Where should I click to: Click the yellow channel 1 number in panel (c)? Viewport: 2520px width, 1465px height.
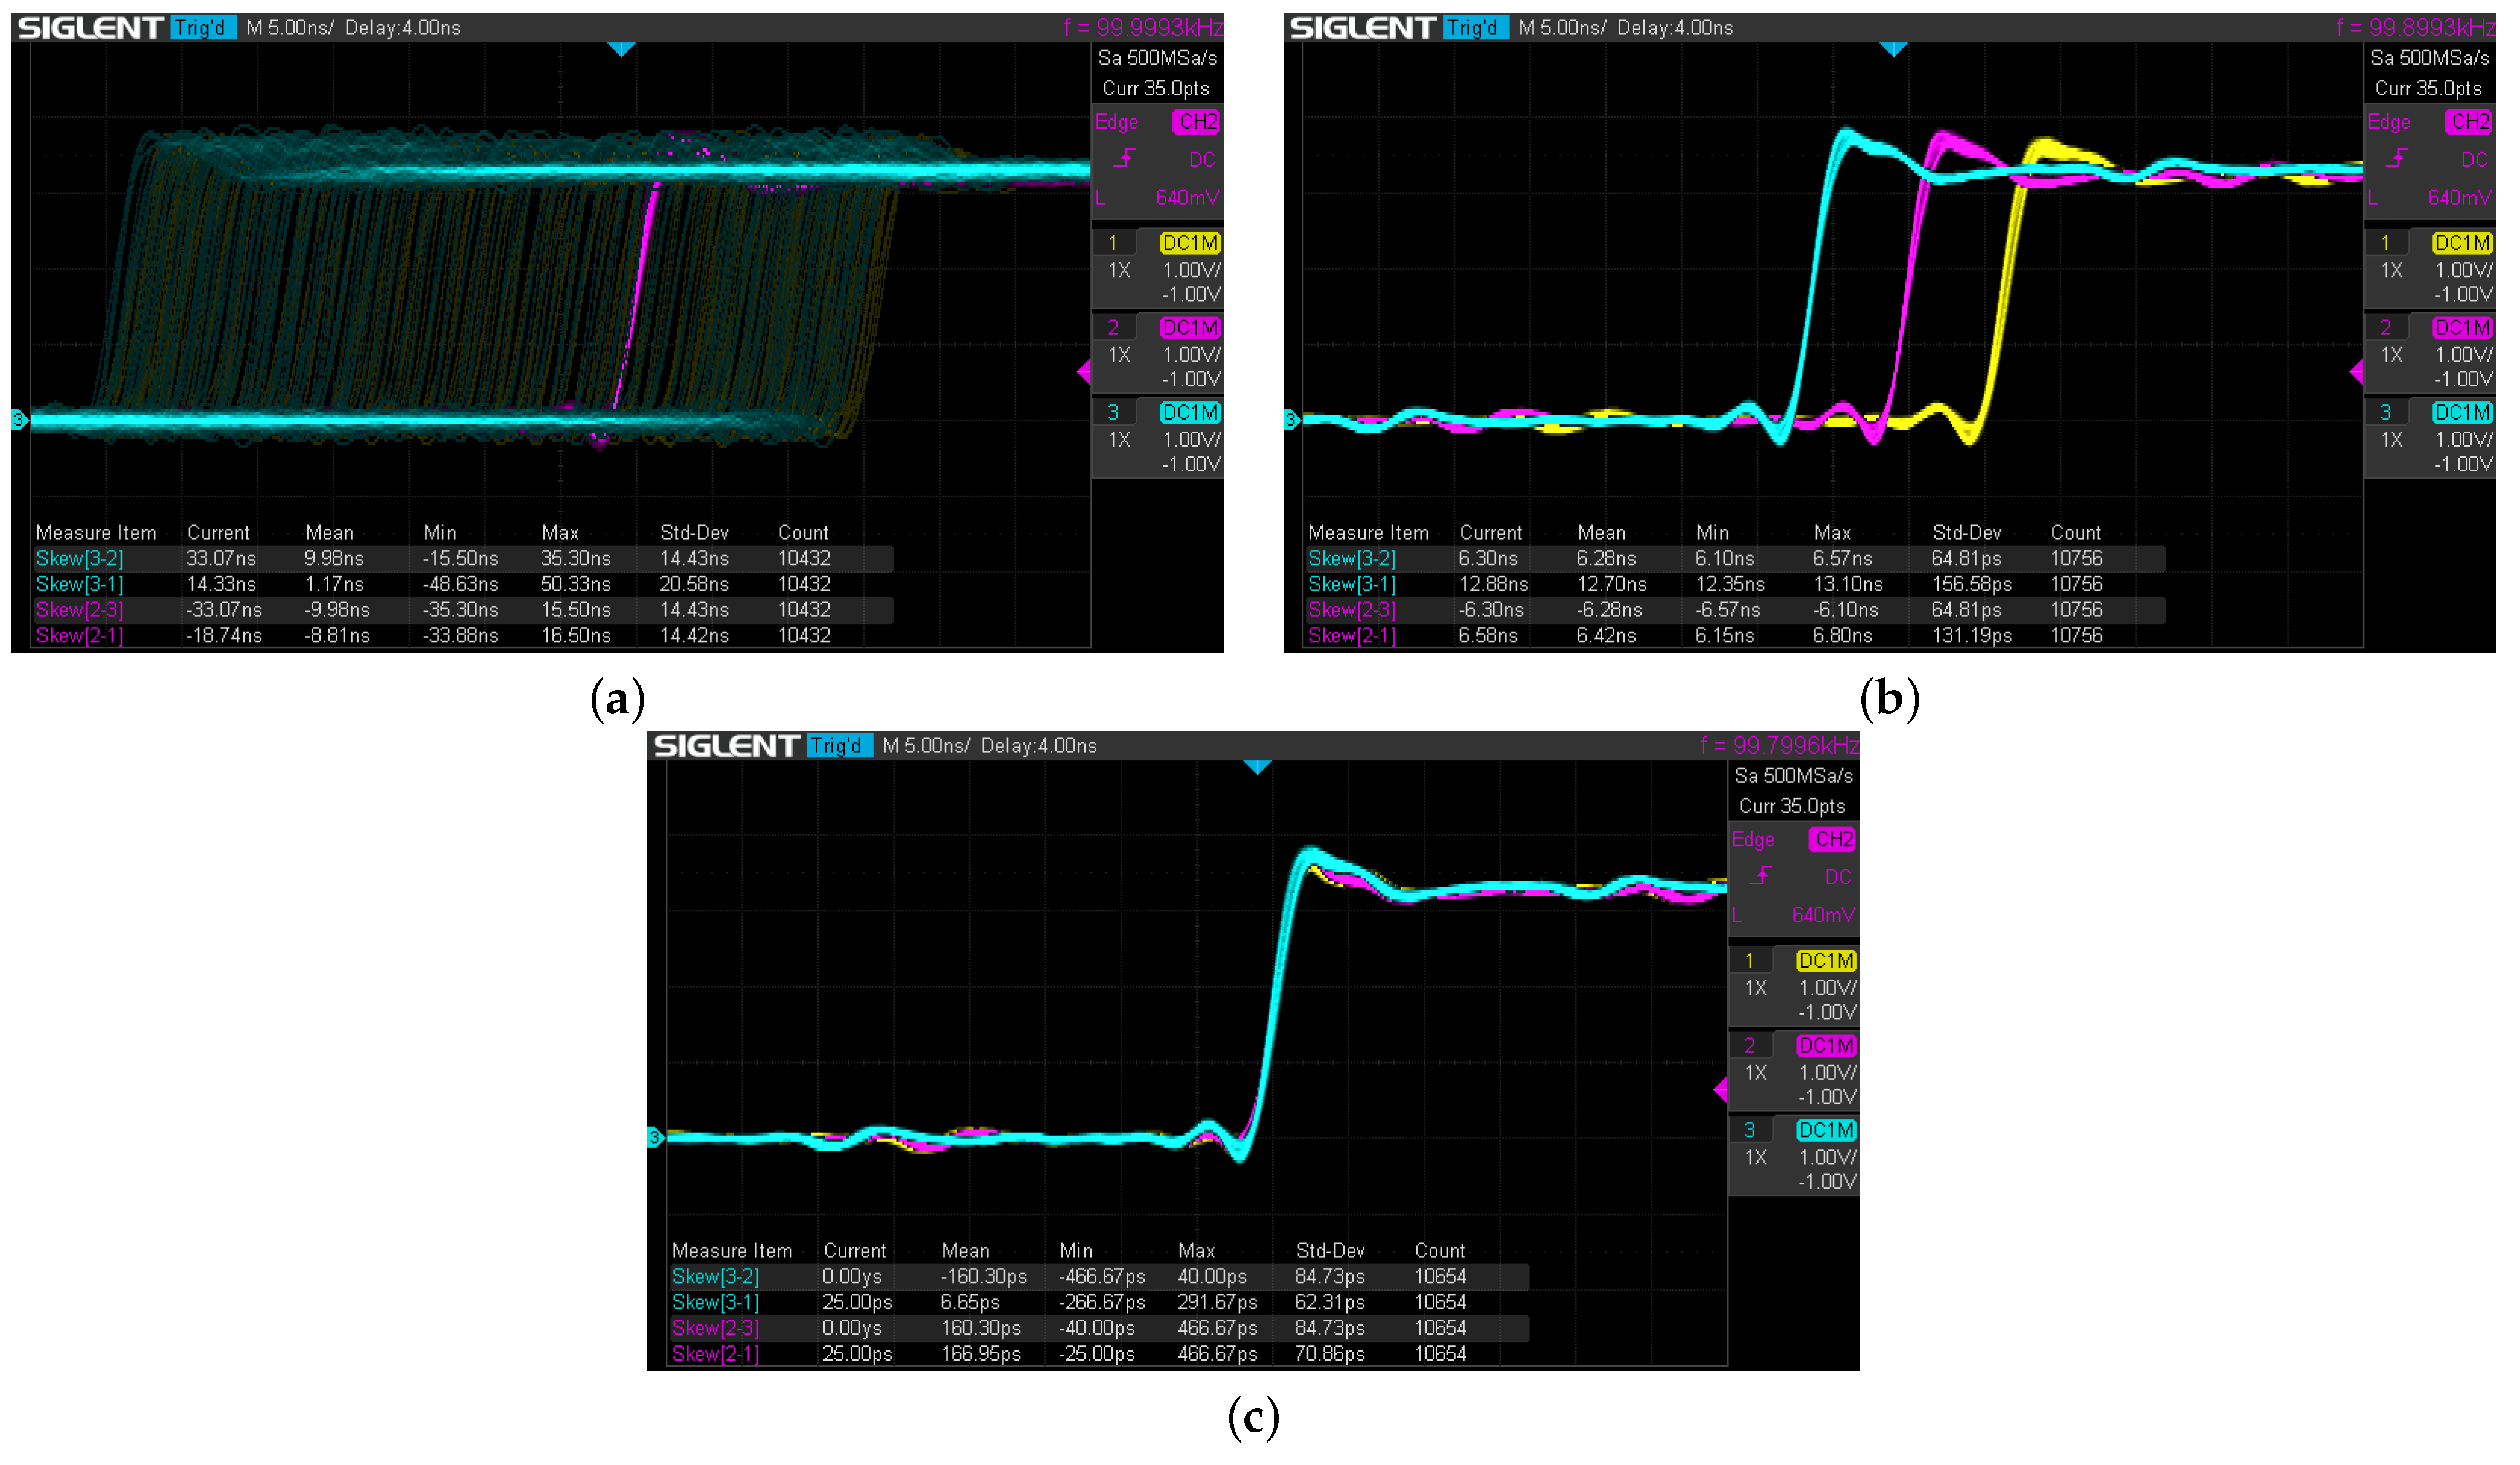coord(1749,961)
